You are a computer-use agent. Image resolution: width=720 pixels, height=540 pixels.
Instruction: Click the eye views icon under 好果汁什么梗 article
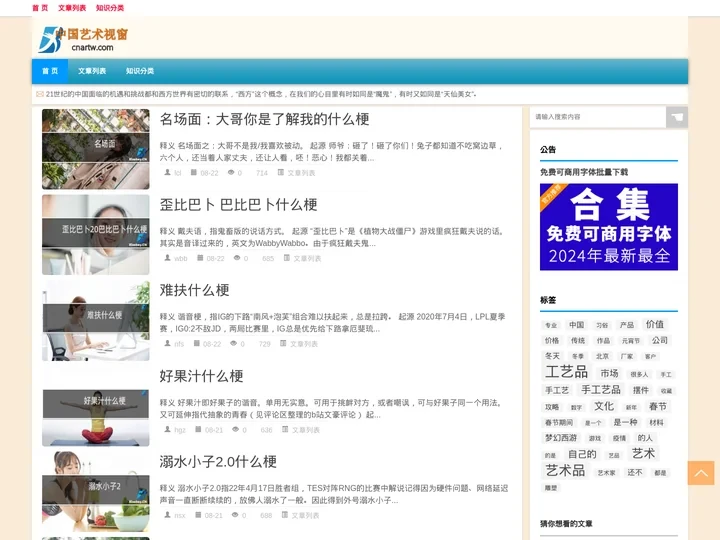[x=236, y=429]
